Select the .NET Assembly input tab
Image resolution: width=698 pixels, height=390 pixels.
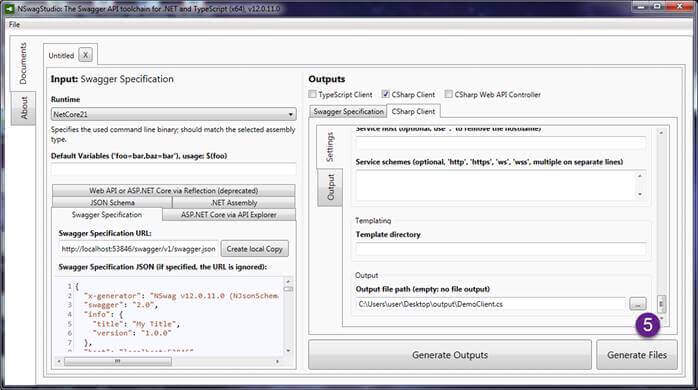click(x=234, y=203)
